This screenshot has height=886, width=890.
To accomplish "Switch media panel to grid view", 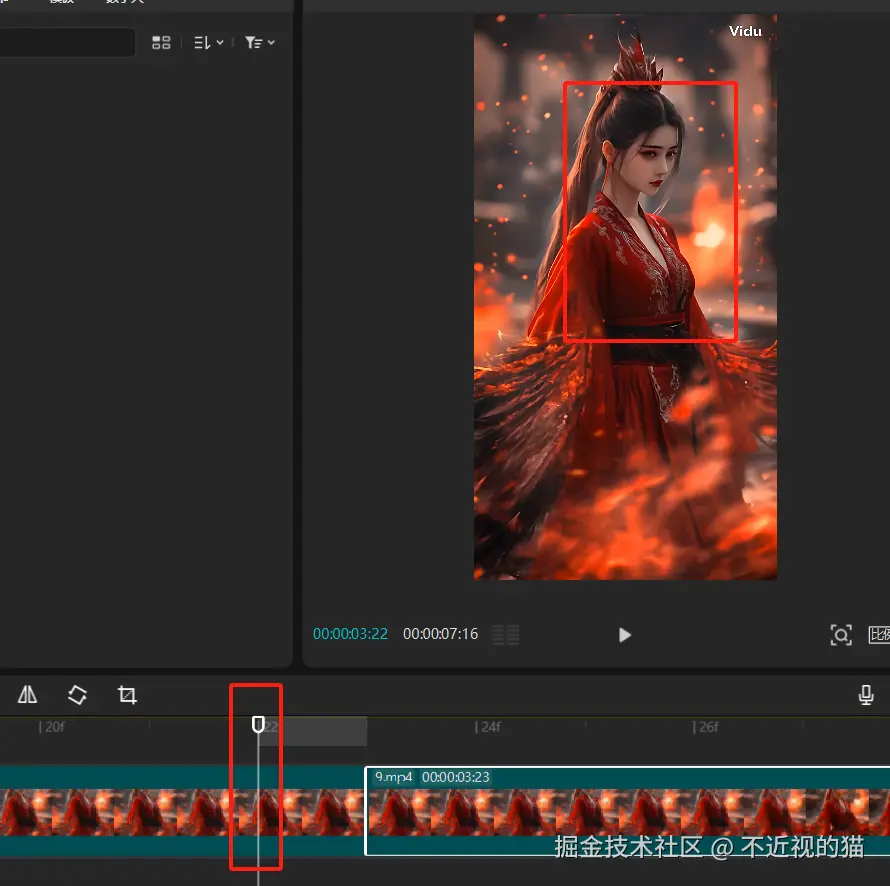I will coord(161,43).
